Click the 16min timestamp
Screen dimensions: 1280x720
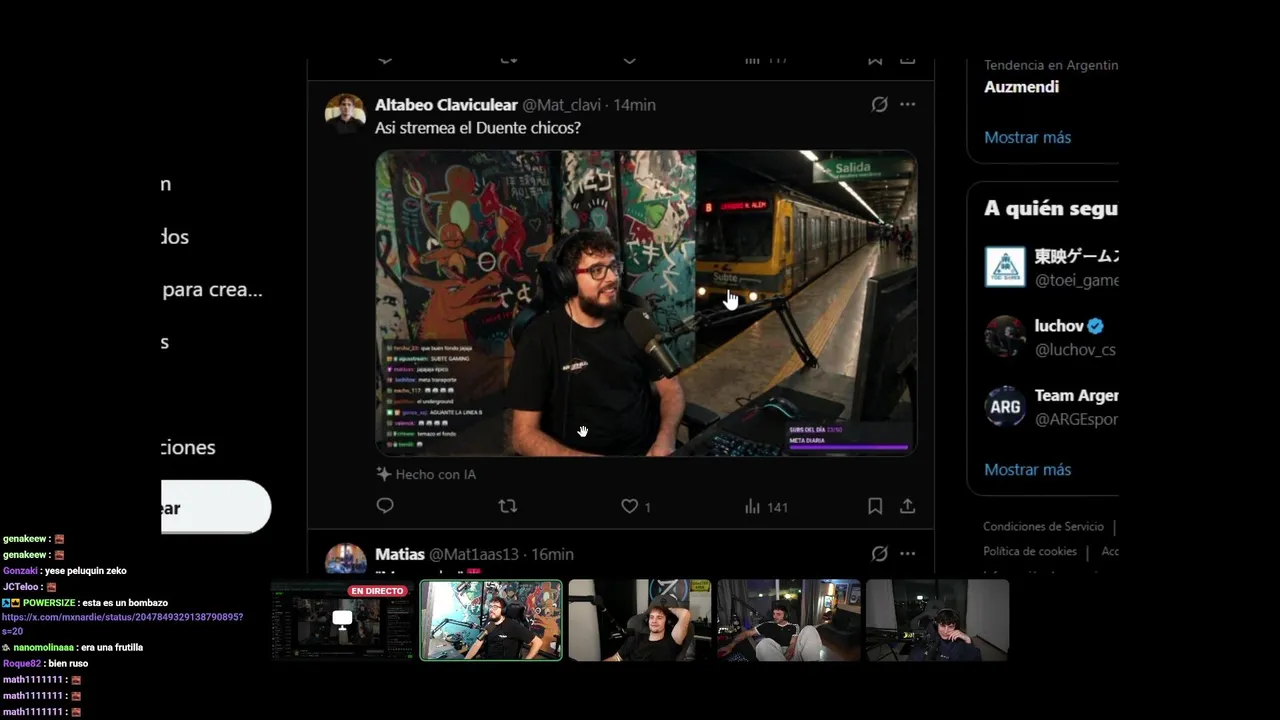tap(552, 554)
